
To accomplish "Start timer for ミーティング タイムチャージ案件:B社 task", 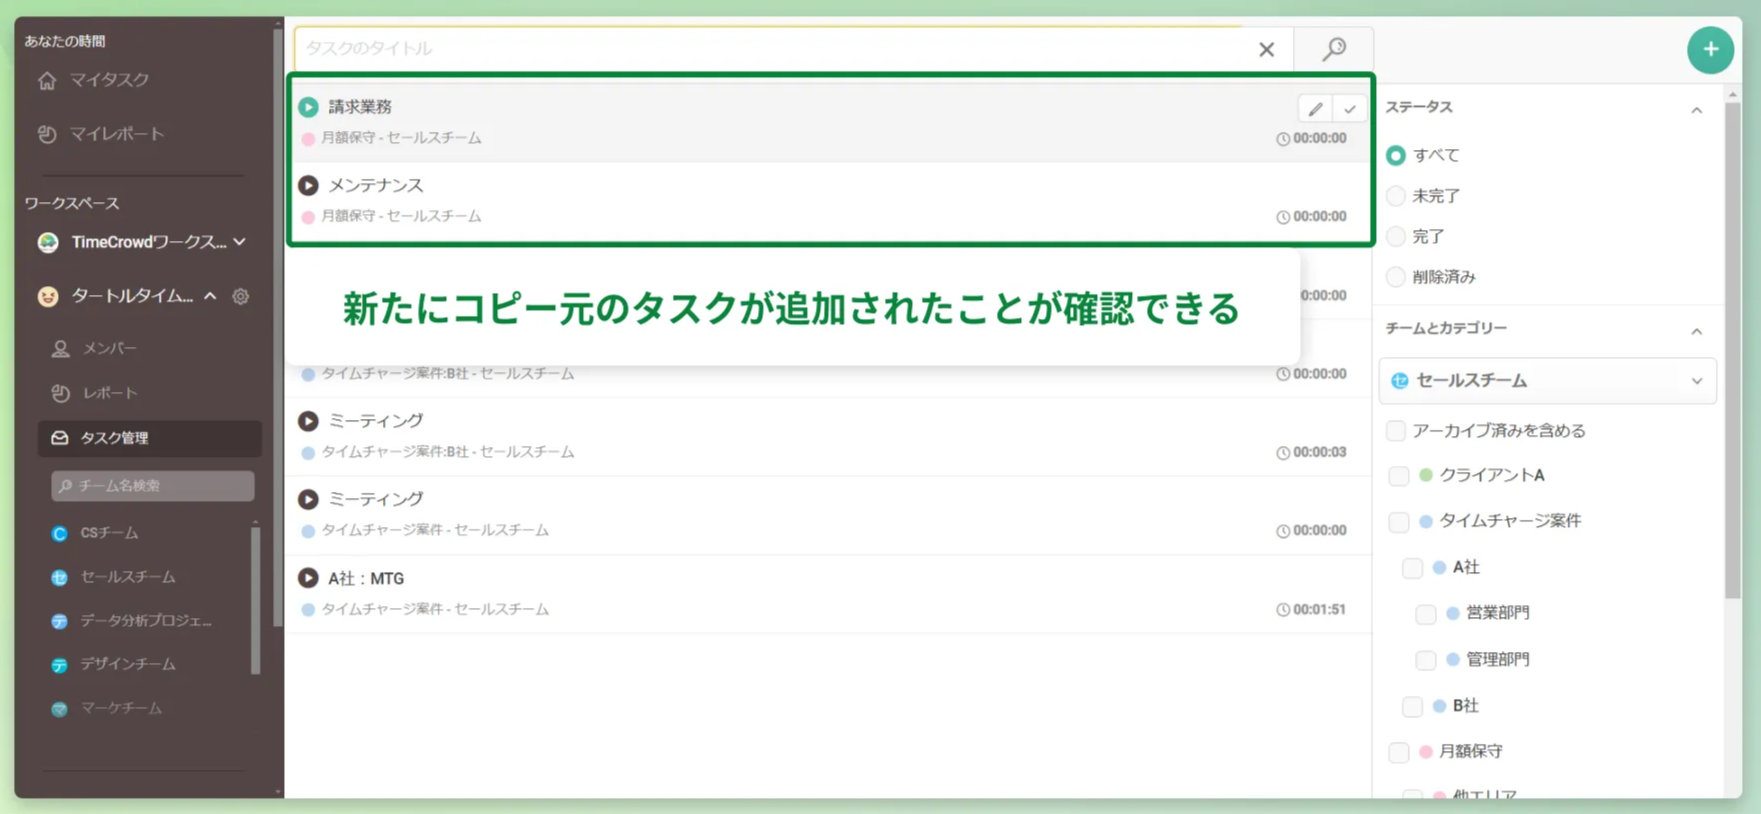I will tap(308, 421).
